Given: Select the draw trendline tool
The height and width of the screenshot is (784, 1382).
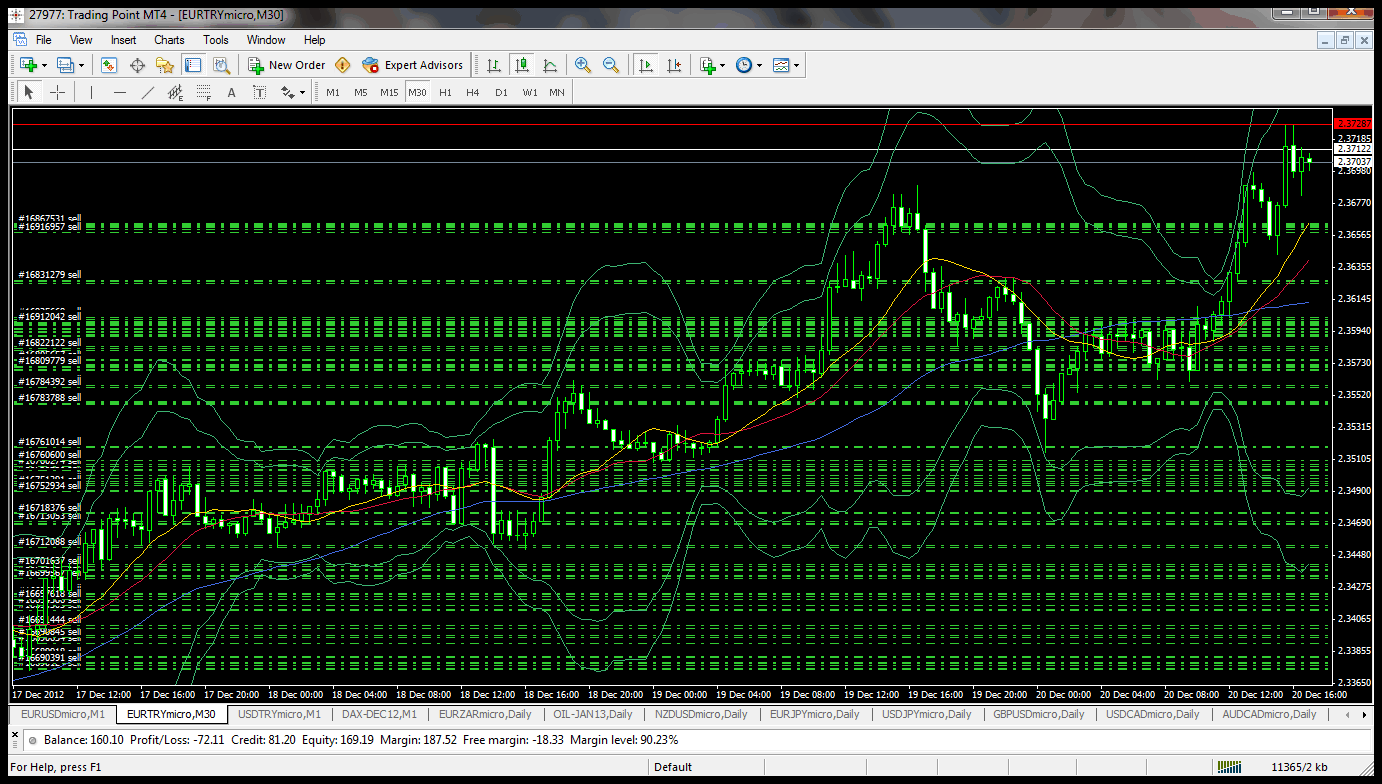Looking at the screenshot, I should pyautogui.click(x=148, y=92).
